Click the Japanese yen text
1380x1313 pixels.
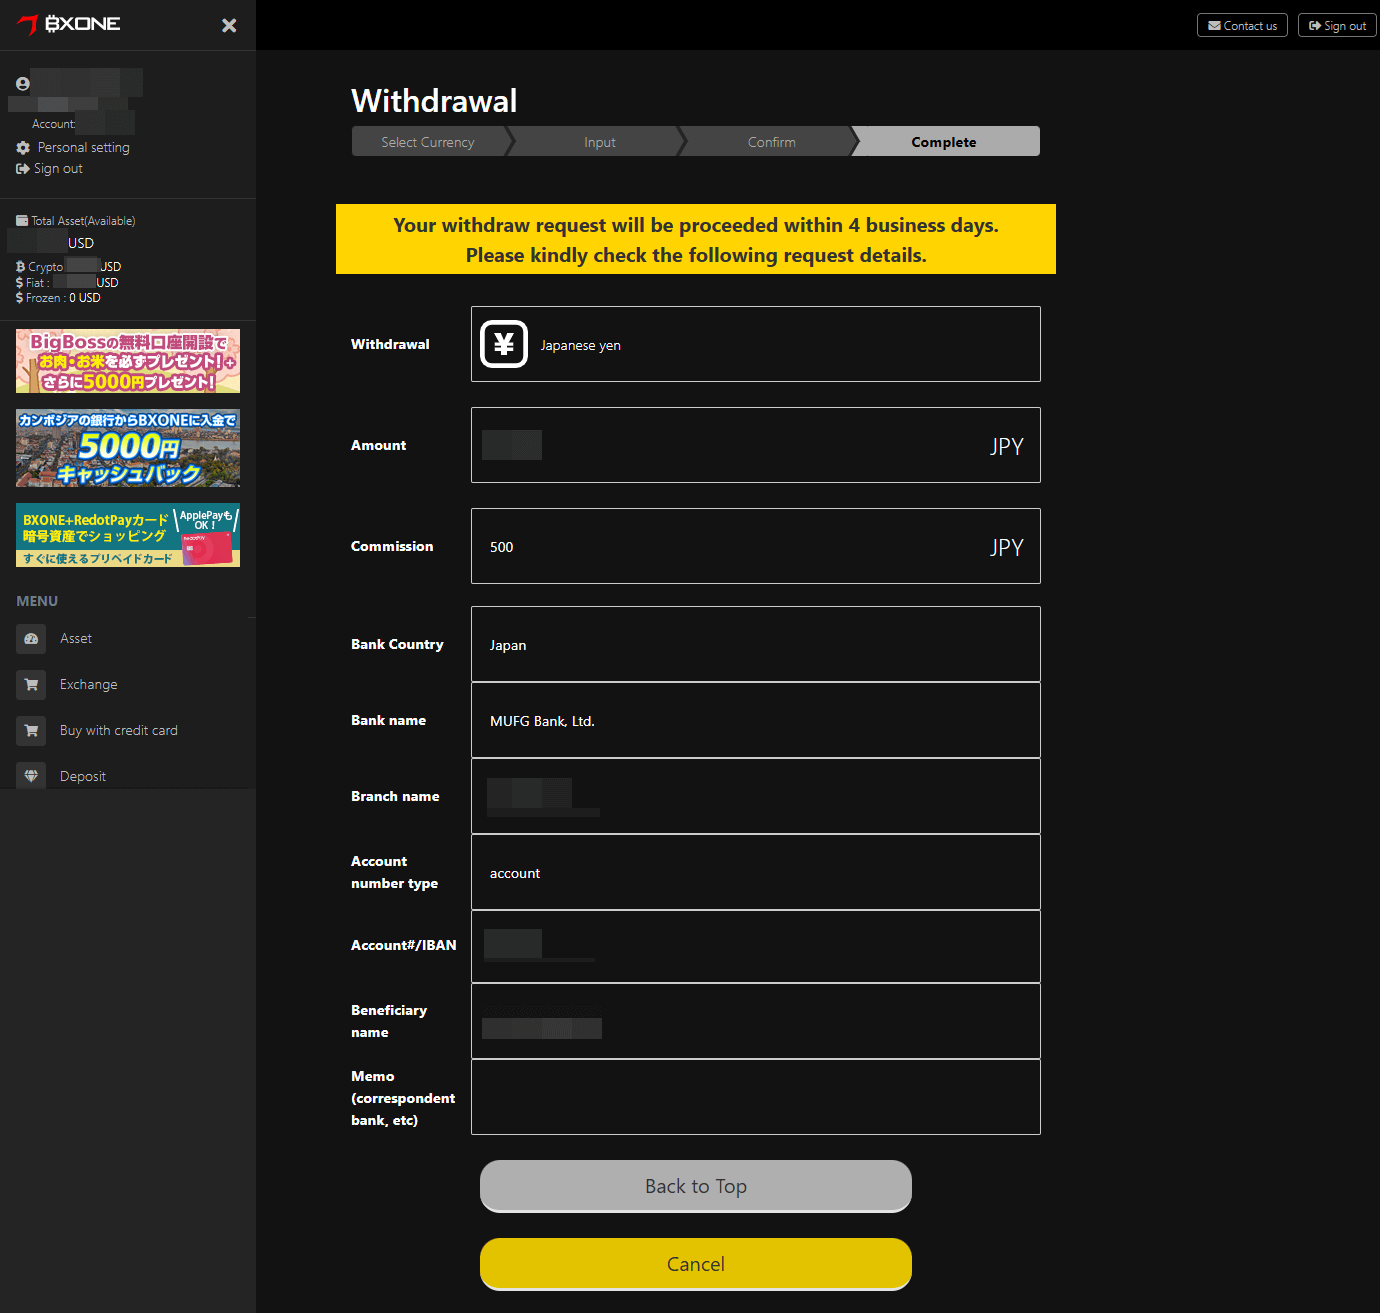pyautogui.click(x=581, y=346)
